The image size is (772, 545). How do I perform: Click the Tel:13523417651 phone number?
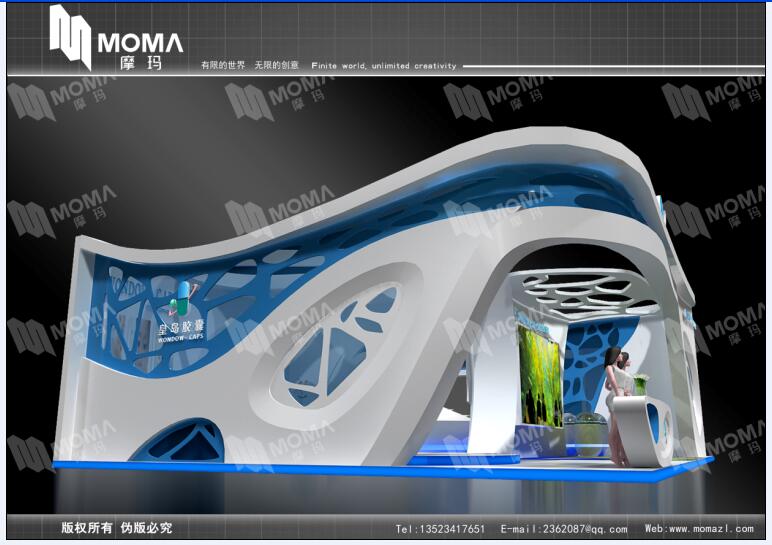pyautogui.click(x=440, y=529)
